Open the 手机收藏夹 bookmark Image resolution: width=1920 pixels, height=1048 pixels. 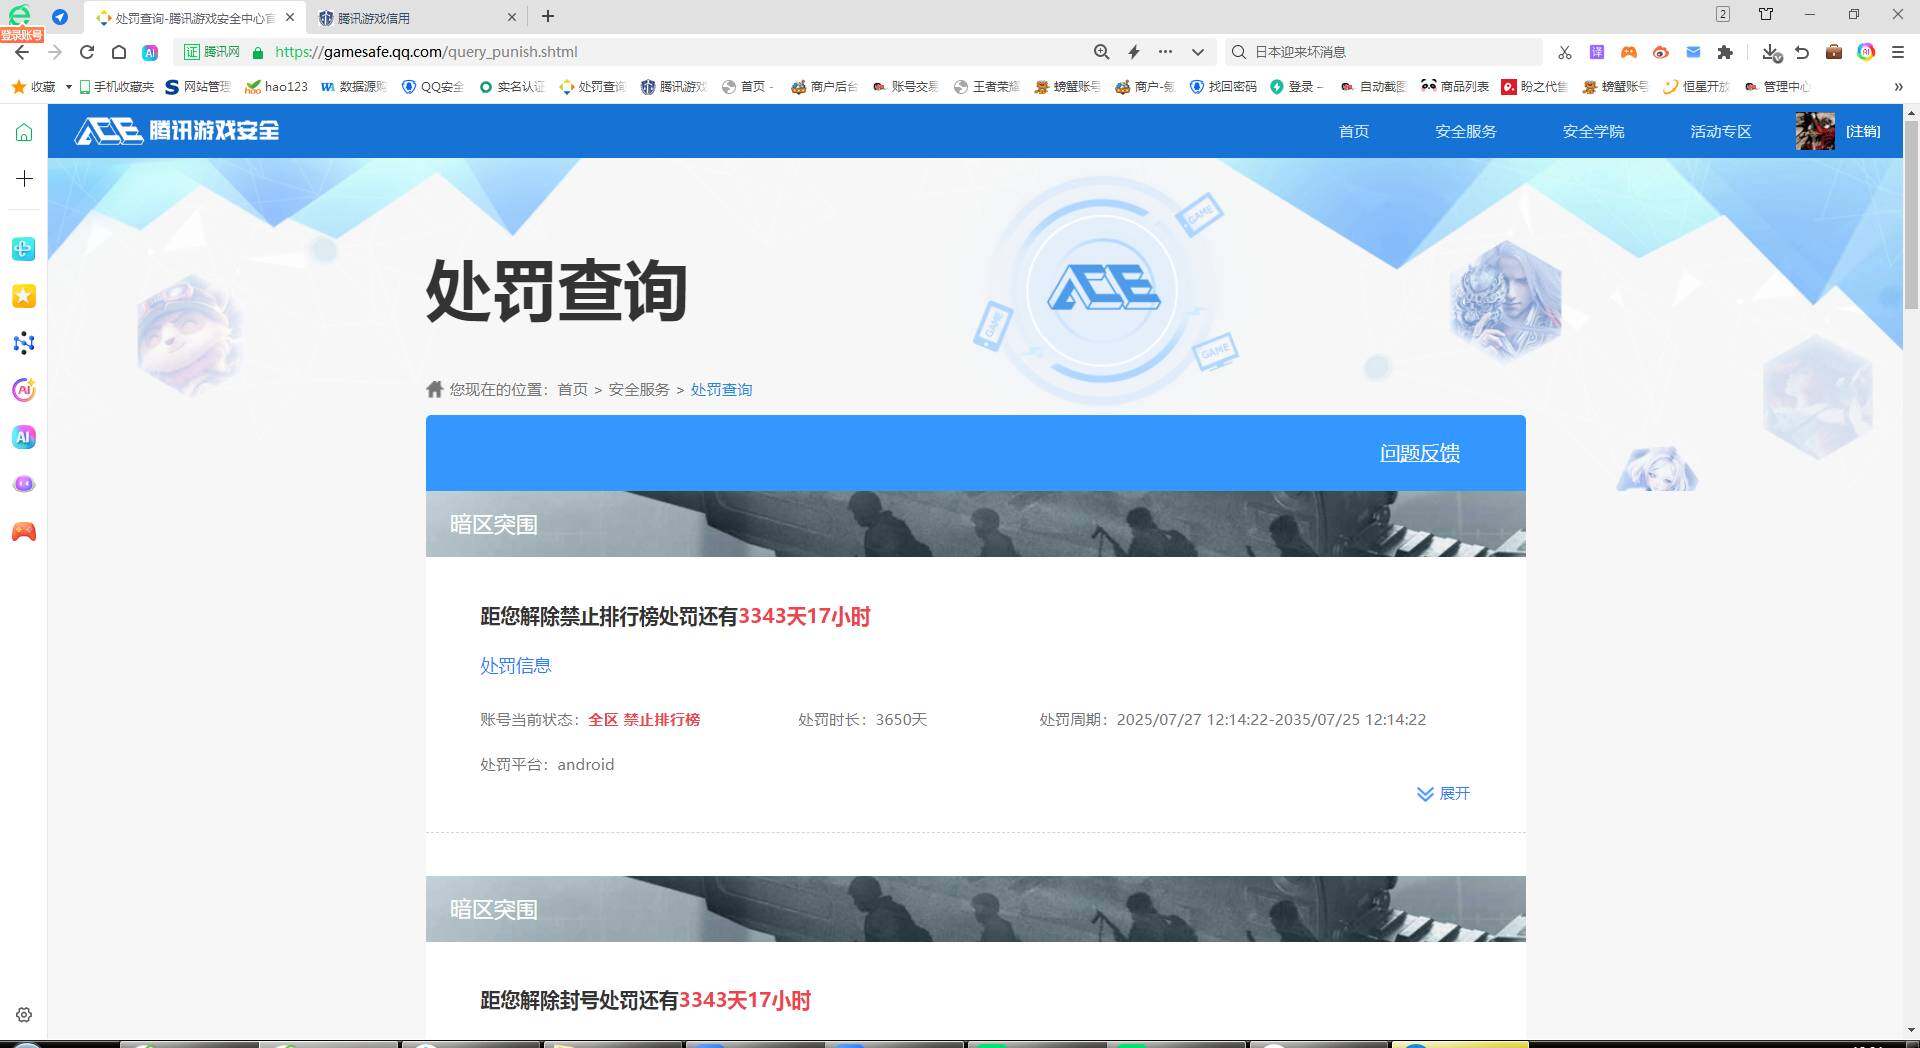pos(116,87)
